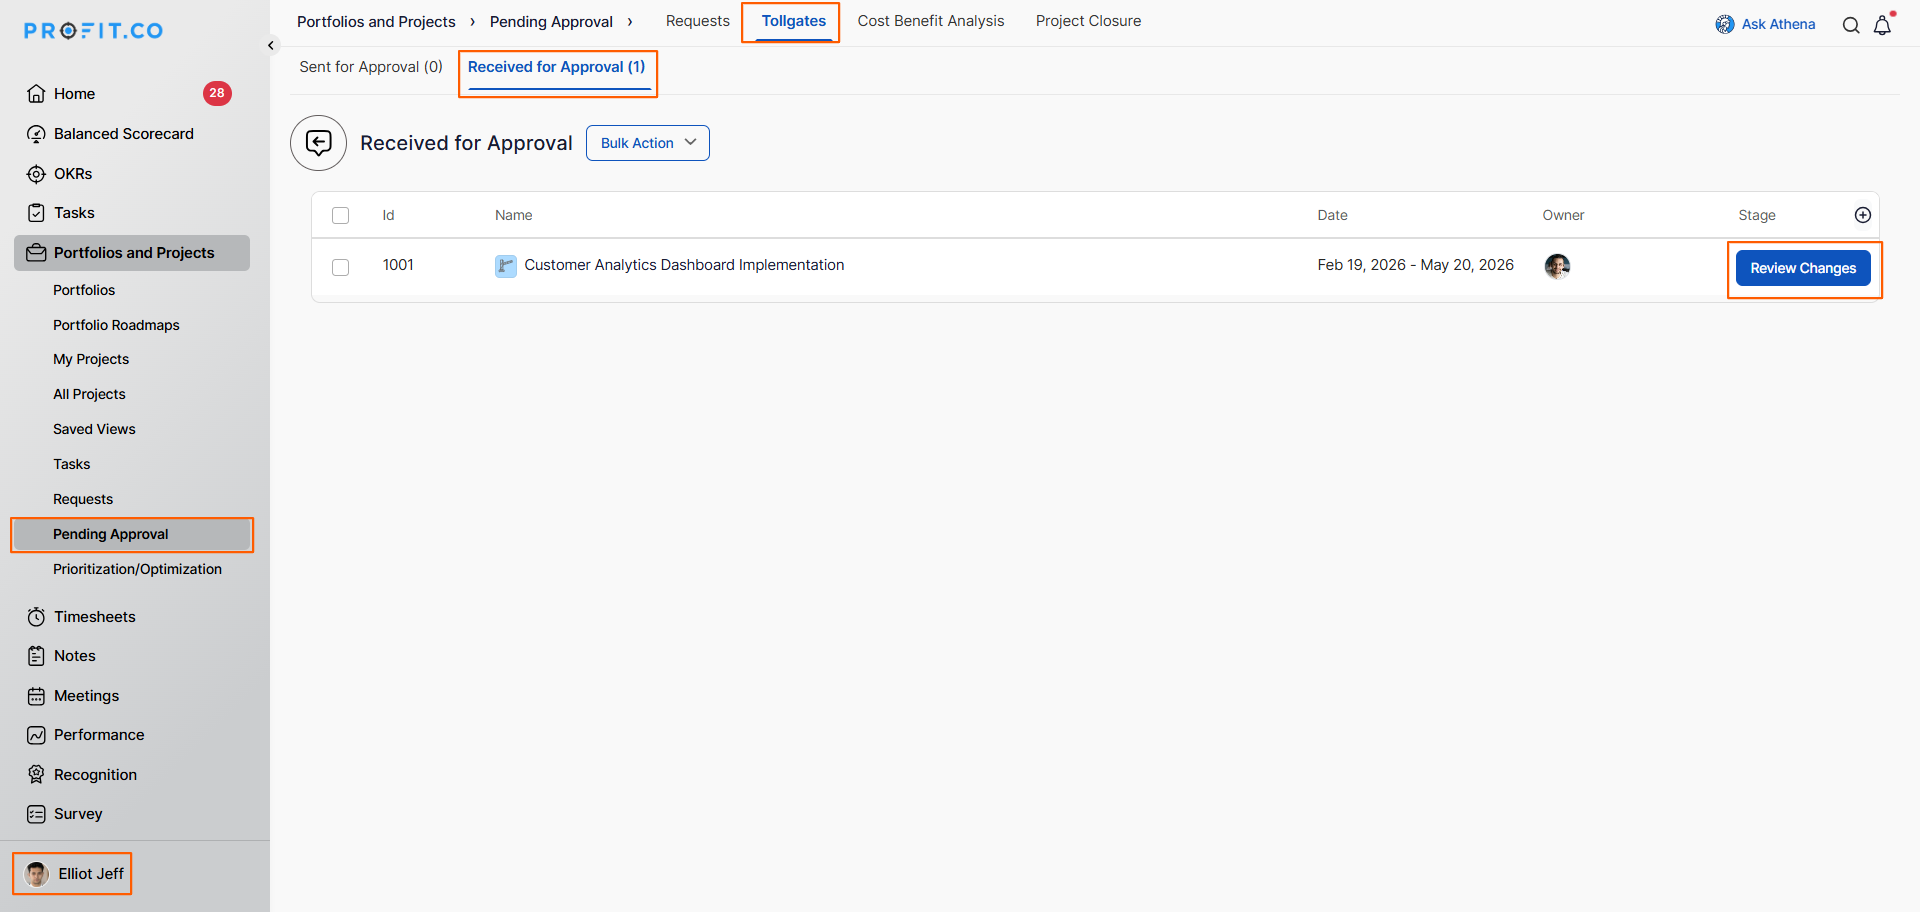The height and width of the screenshot is (912, 1920).
Task: Check the select-all checkbox in table header
Action: (x=340, y=215)
